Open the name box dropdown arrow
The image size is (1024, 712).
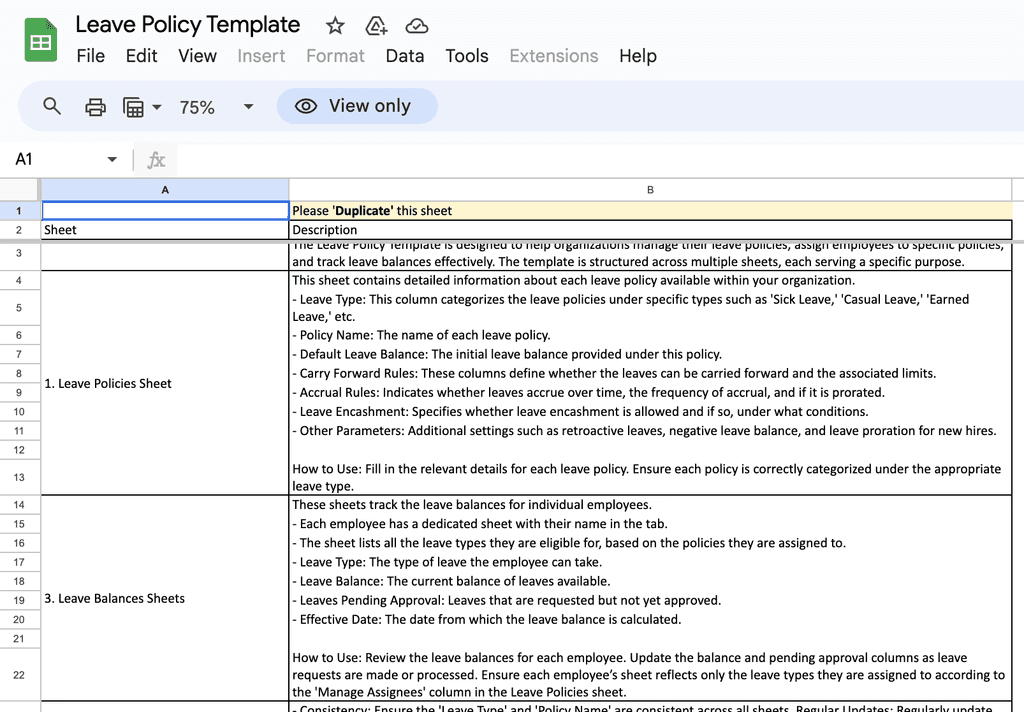click(112, 159)
